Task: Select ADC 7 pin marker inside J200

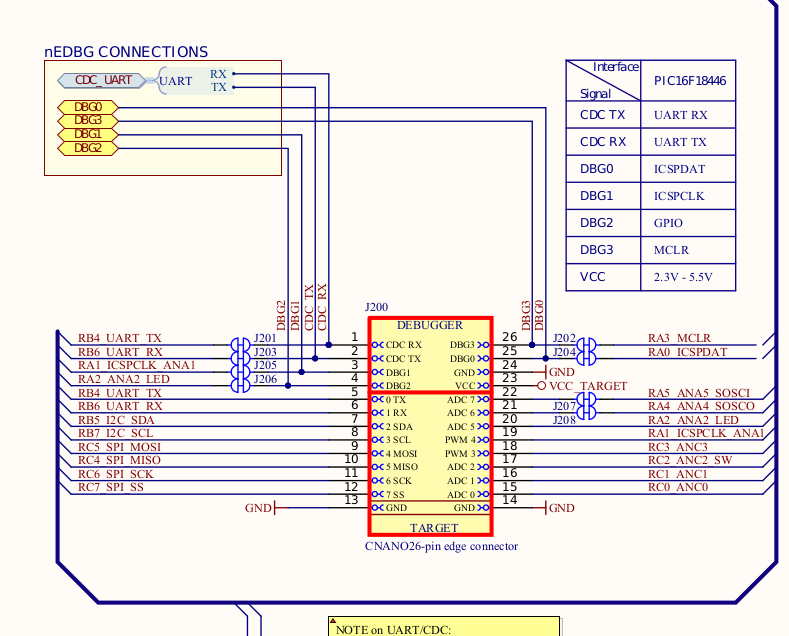Action: click(484, 400)
